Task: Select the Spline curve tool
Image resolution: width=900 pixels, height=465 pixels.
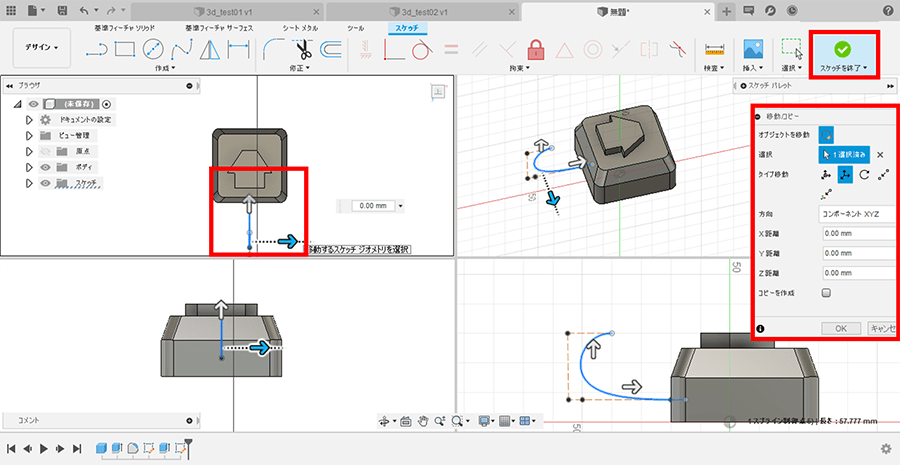Action: click(x=182, y=49)
